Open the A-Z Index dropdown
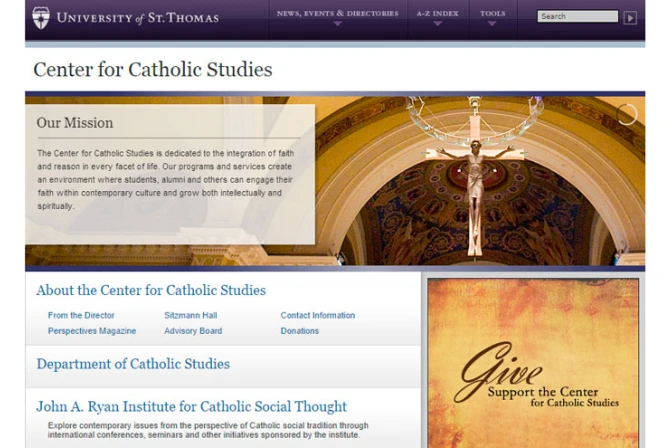The width and height of the screenshot is (672, 448). [437, 17]
